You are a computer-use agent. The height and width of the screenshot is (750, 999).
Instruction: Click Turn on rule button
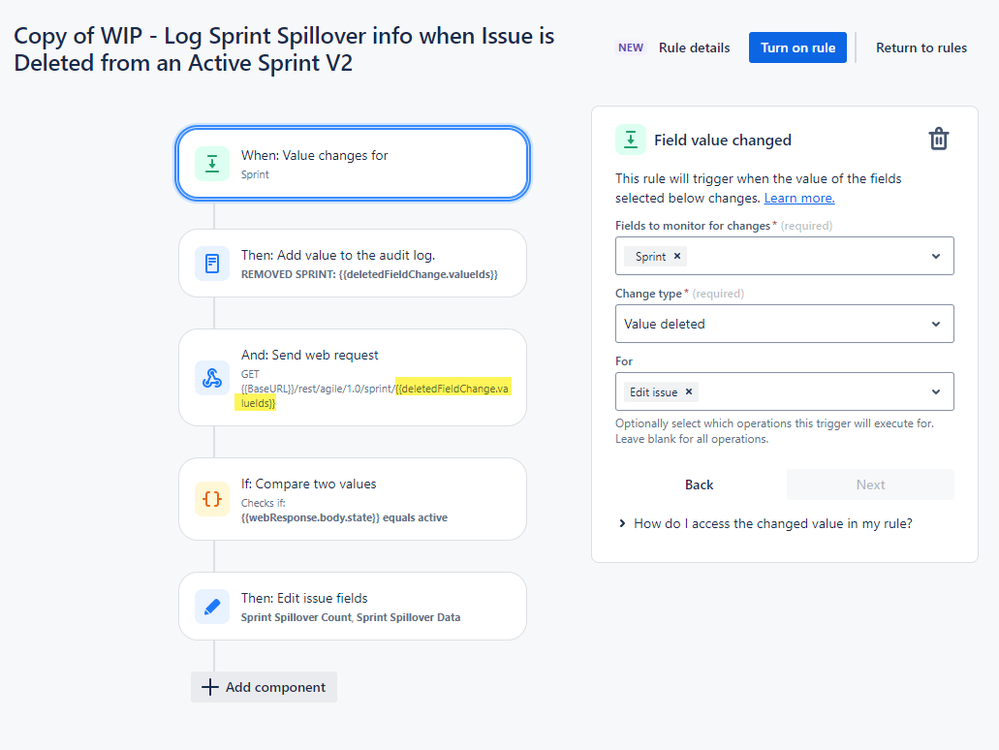click(798, 48)
